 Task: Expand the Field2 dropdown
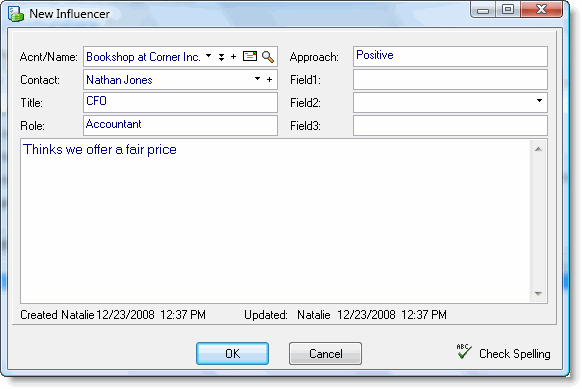539,101
